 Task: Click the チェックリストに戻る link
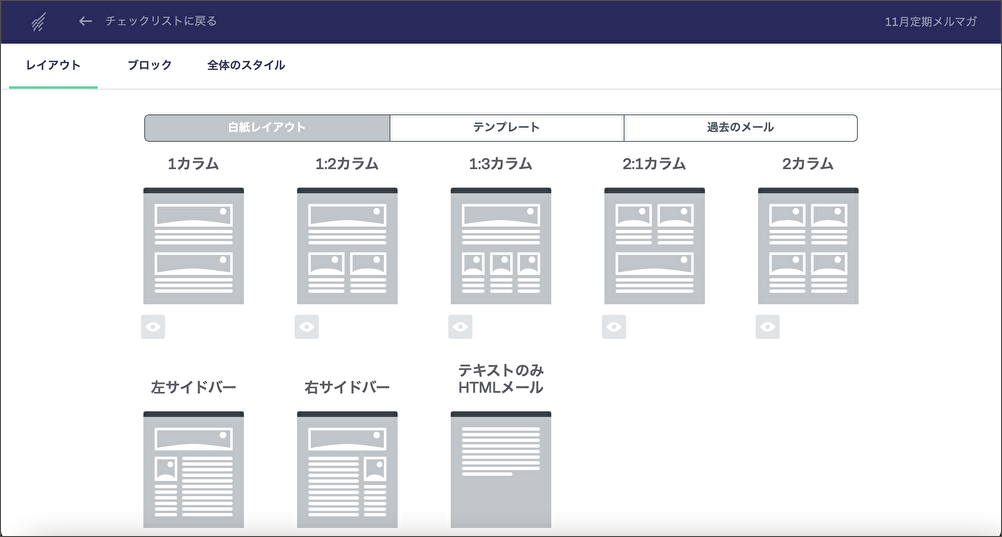coord(160,21)
